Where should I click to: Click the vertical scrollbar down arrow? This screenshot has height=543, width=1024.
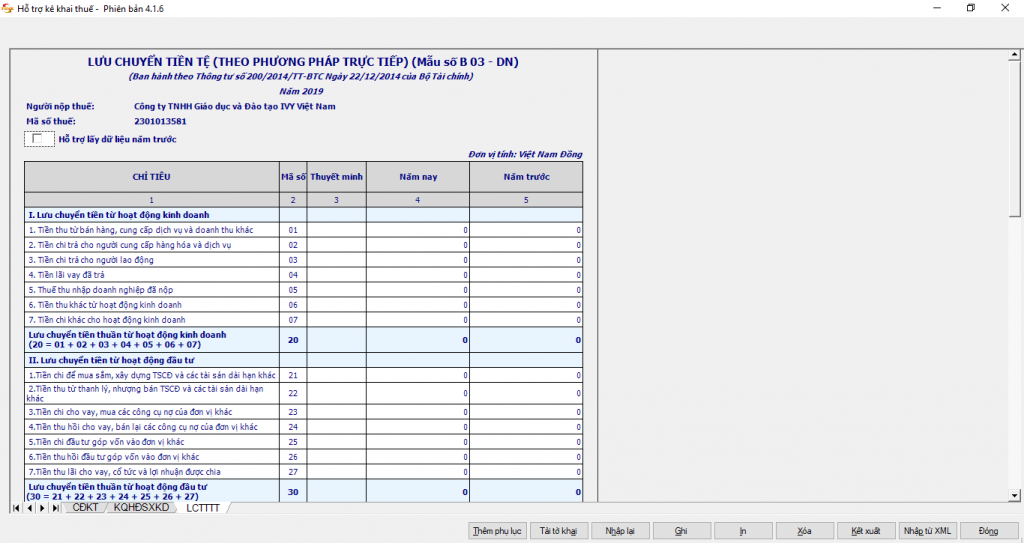pos(1016,495)
